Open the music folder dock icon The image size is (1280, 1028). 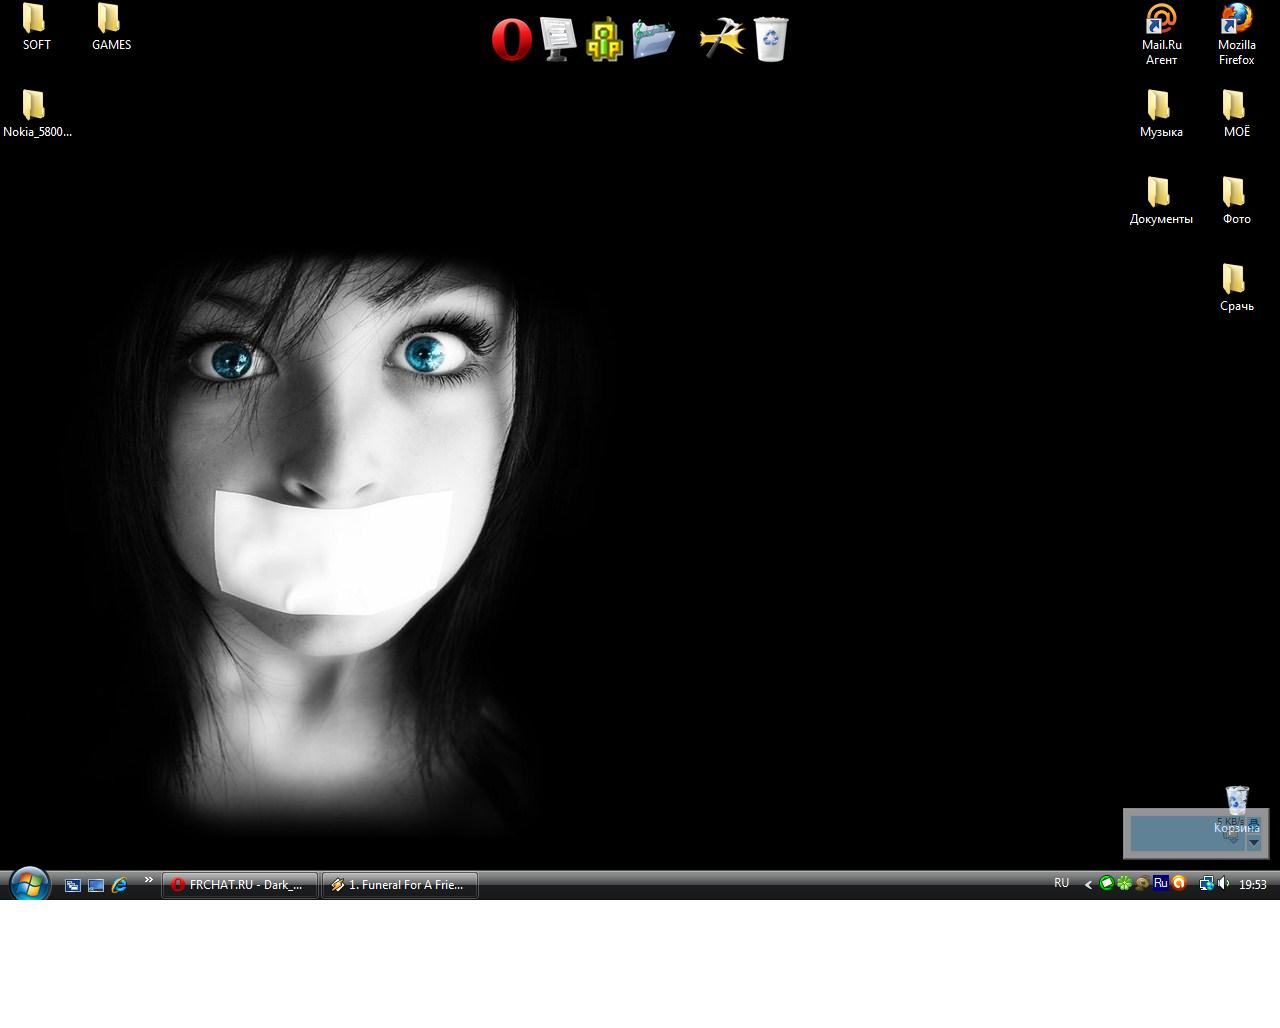653,39
